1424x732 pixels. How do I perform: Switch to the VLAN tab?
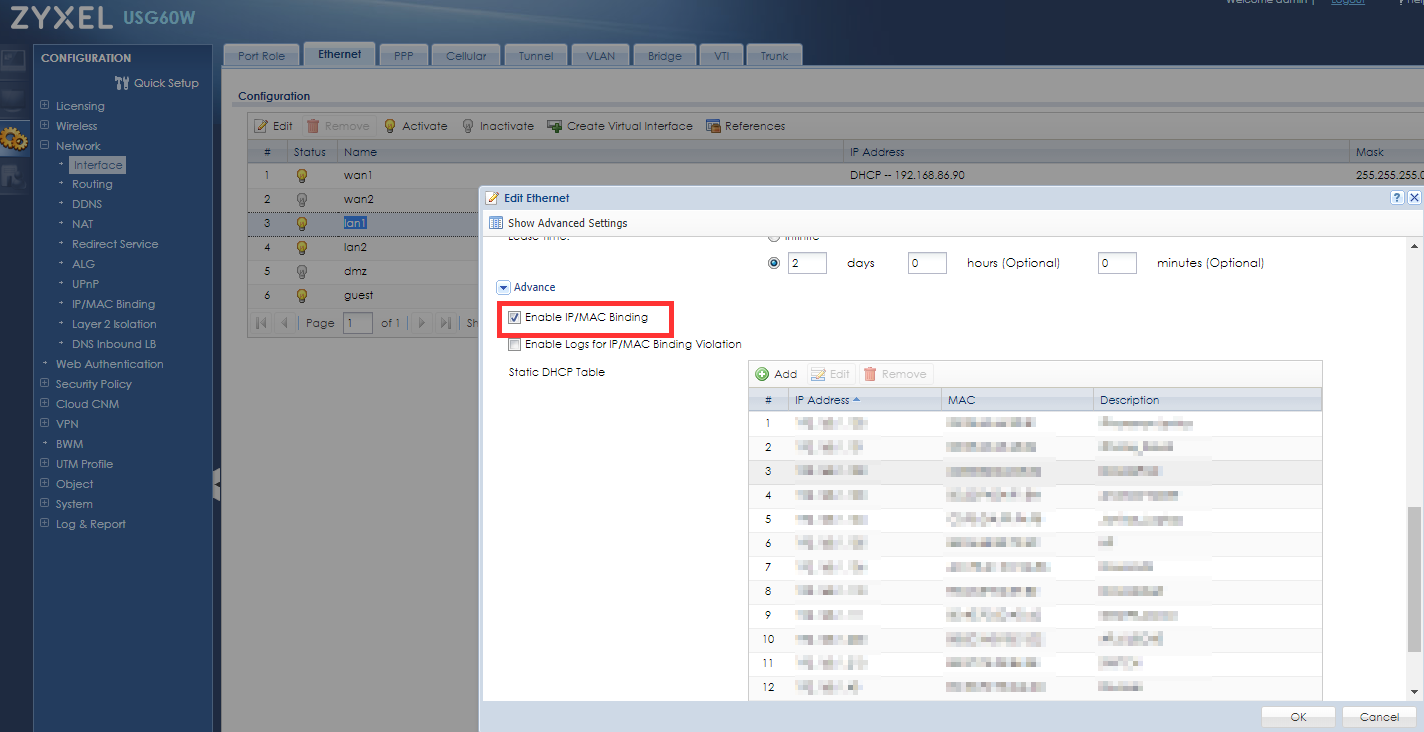click(600, 56)
